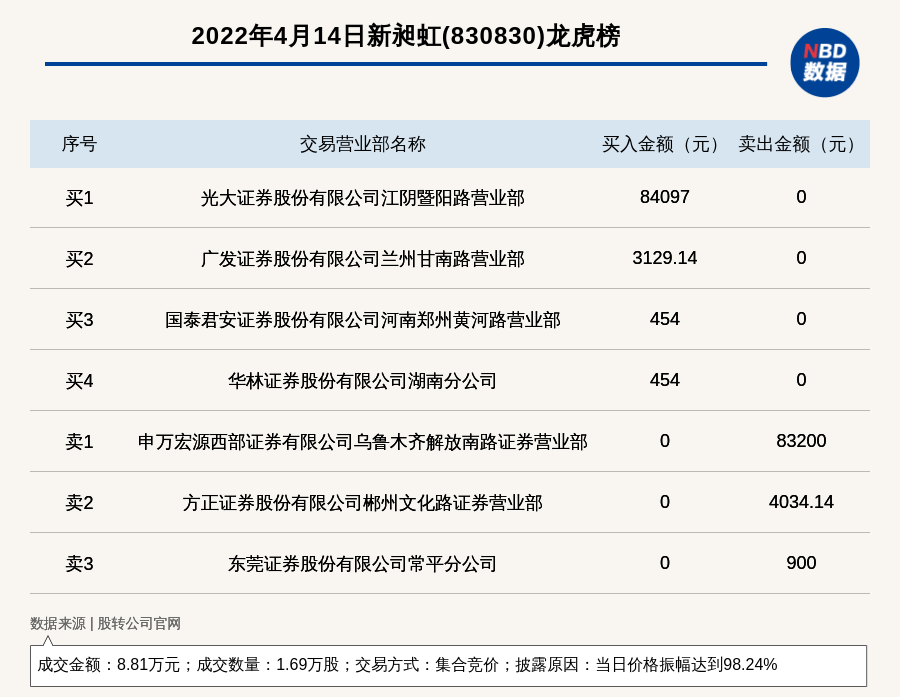Click the buy amount 0 in 卖2 row
The height and width of the screenshot is (697, 900).
[x=665, y=501]
